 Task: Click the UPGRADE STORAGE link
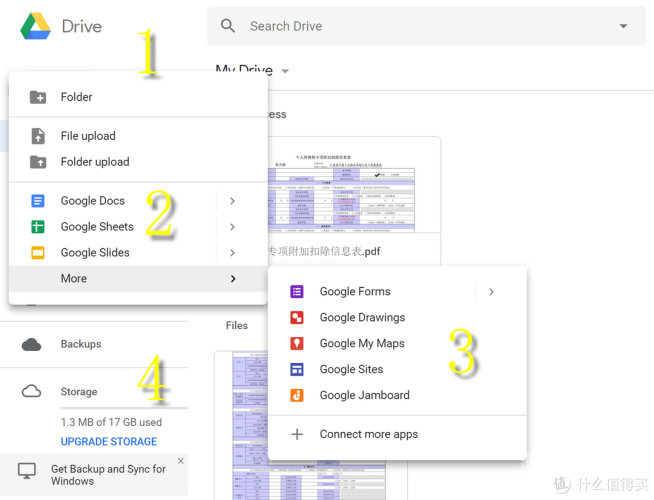click(x=109, y=442)
